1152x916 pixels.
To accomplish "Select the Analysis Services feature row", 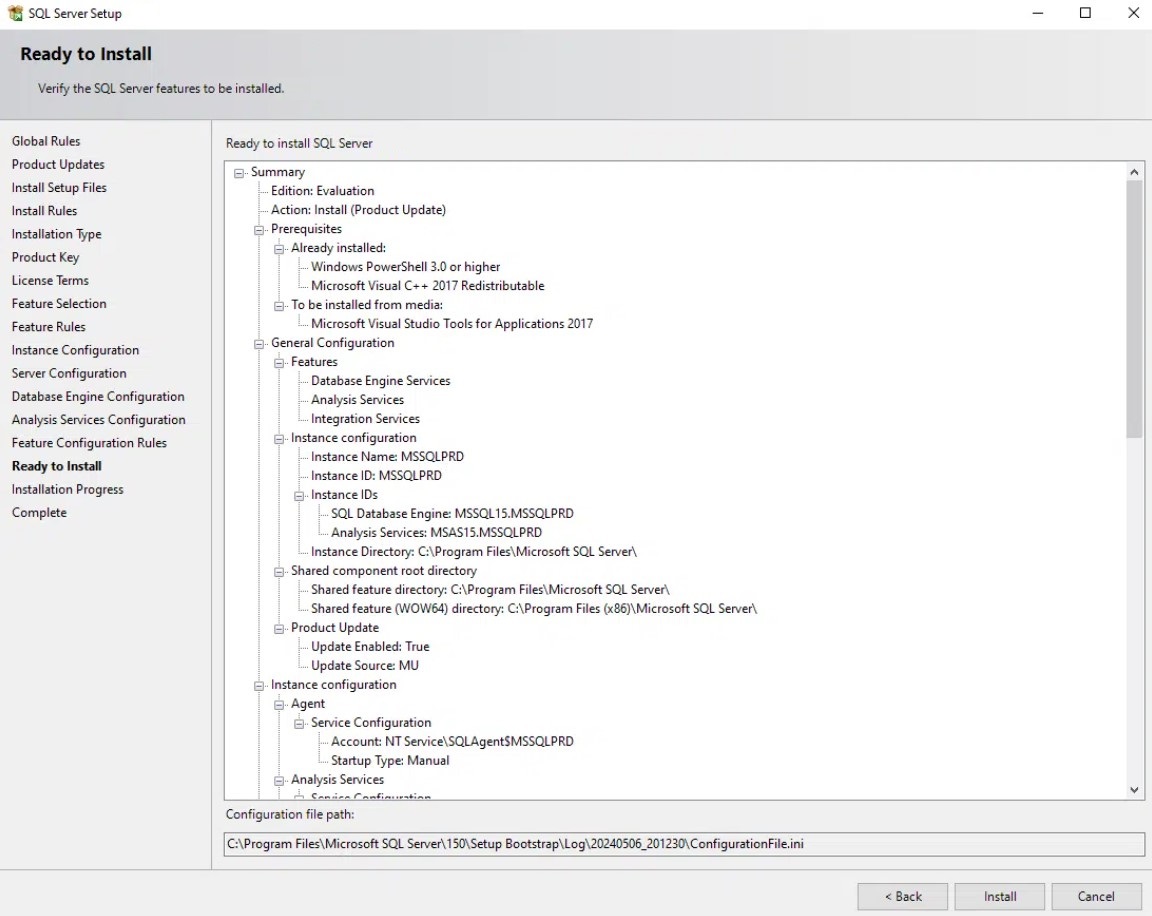I will 357,400.
